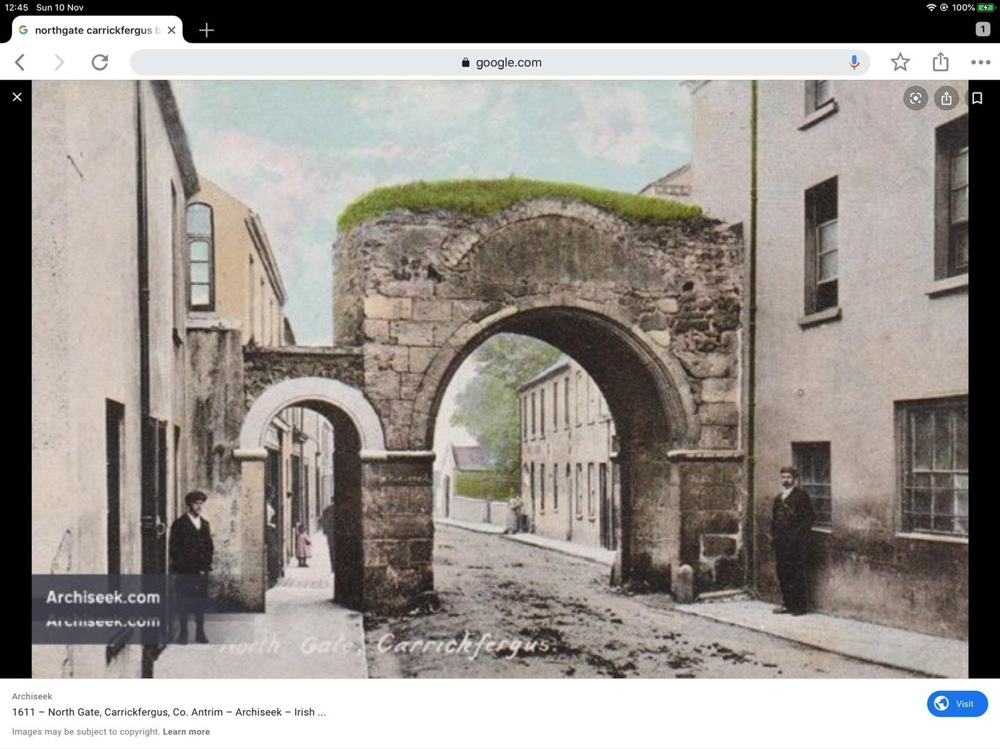Tap the browser forward arrow
1000x749 pixels.
(x=58, y=62)
